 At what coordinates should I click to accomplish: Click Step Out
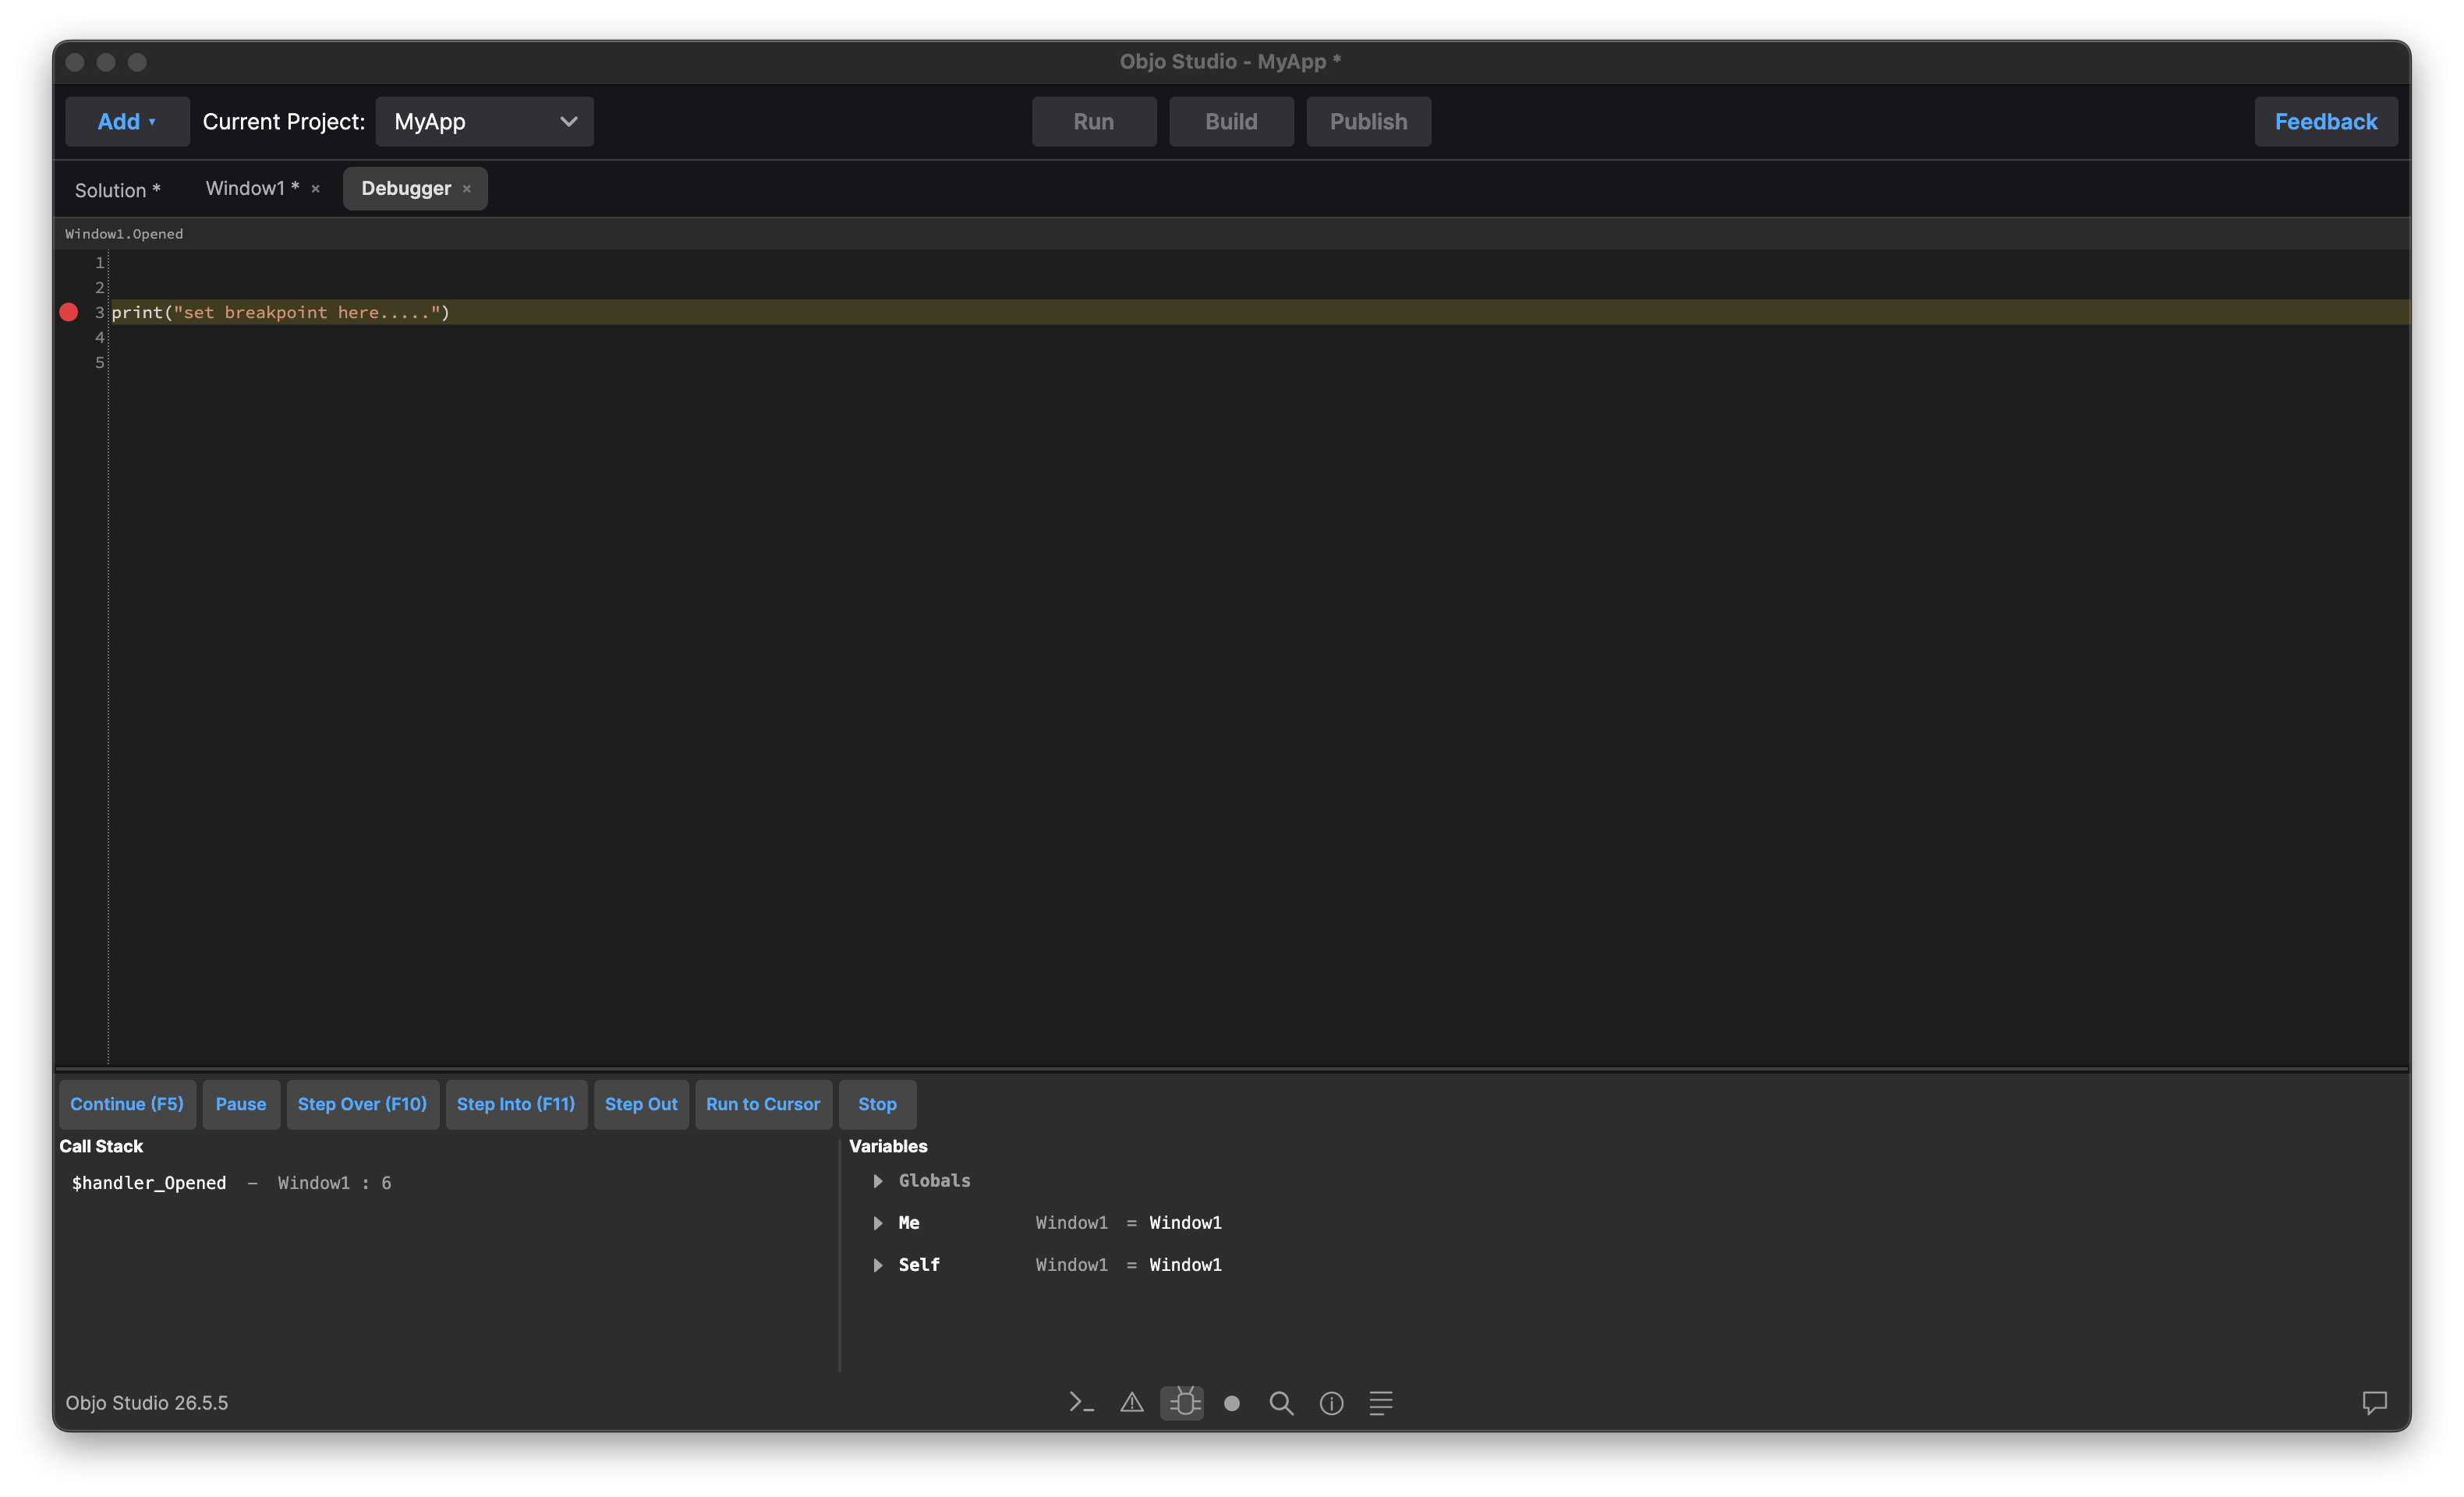(x=641, y=1104)
